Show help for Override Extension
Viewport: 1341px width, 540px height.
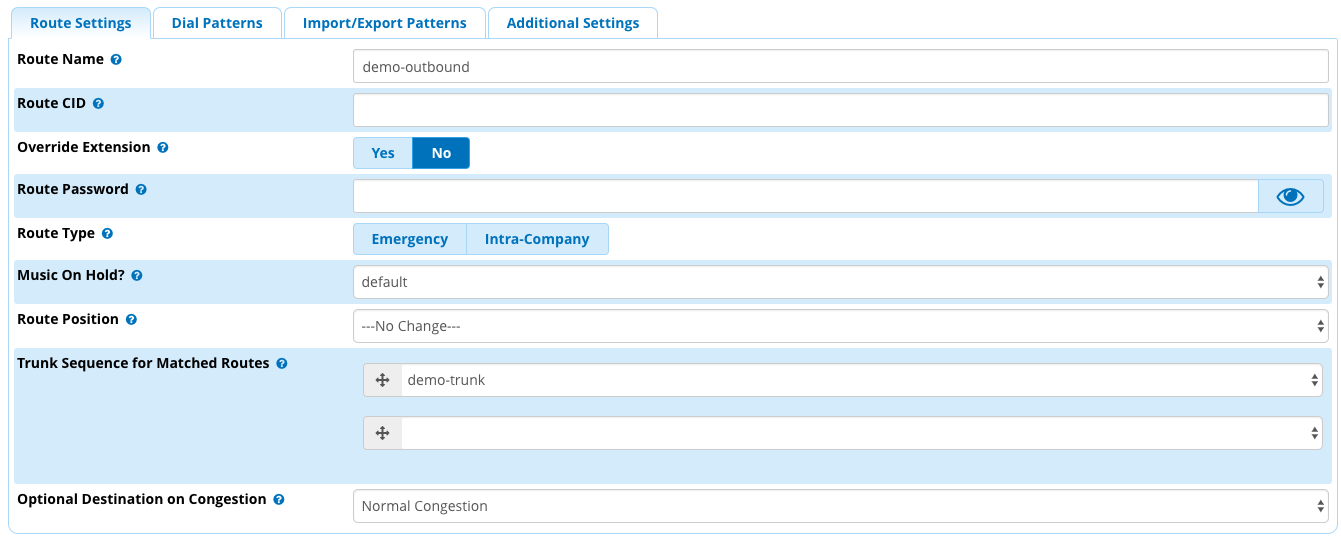[163, 148]
